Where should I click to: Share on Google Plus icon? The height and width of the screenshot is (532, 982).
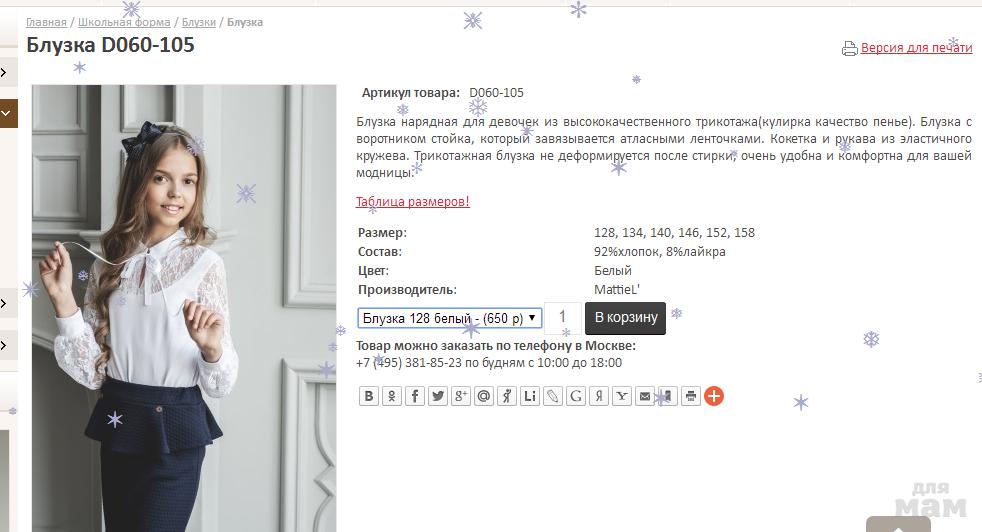[x=461, y=396]
